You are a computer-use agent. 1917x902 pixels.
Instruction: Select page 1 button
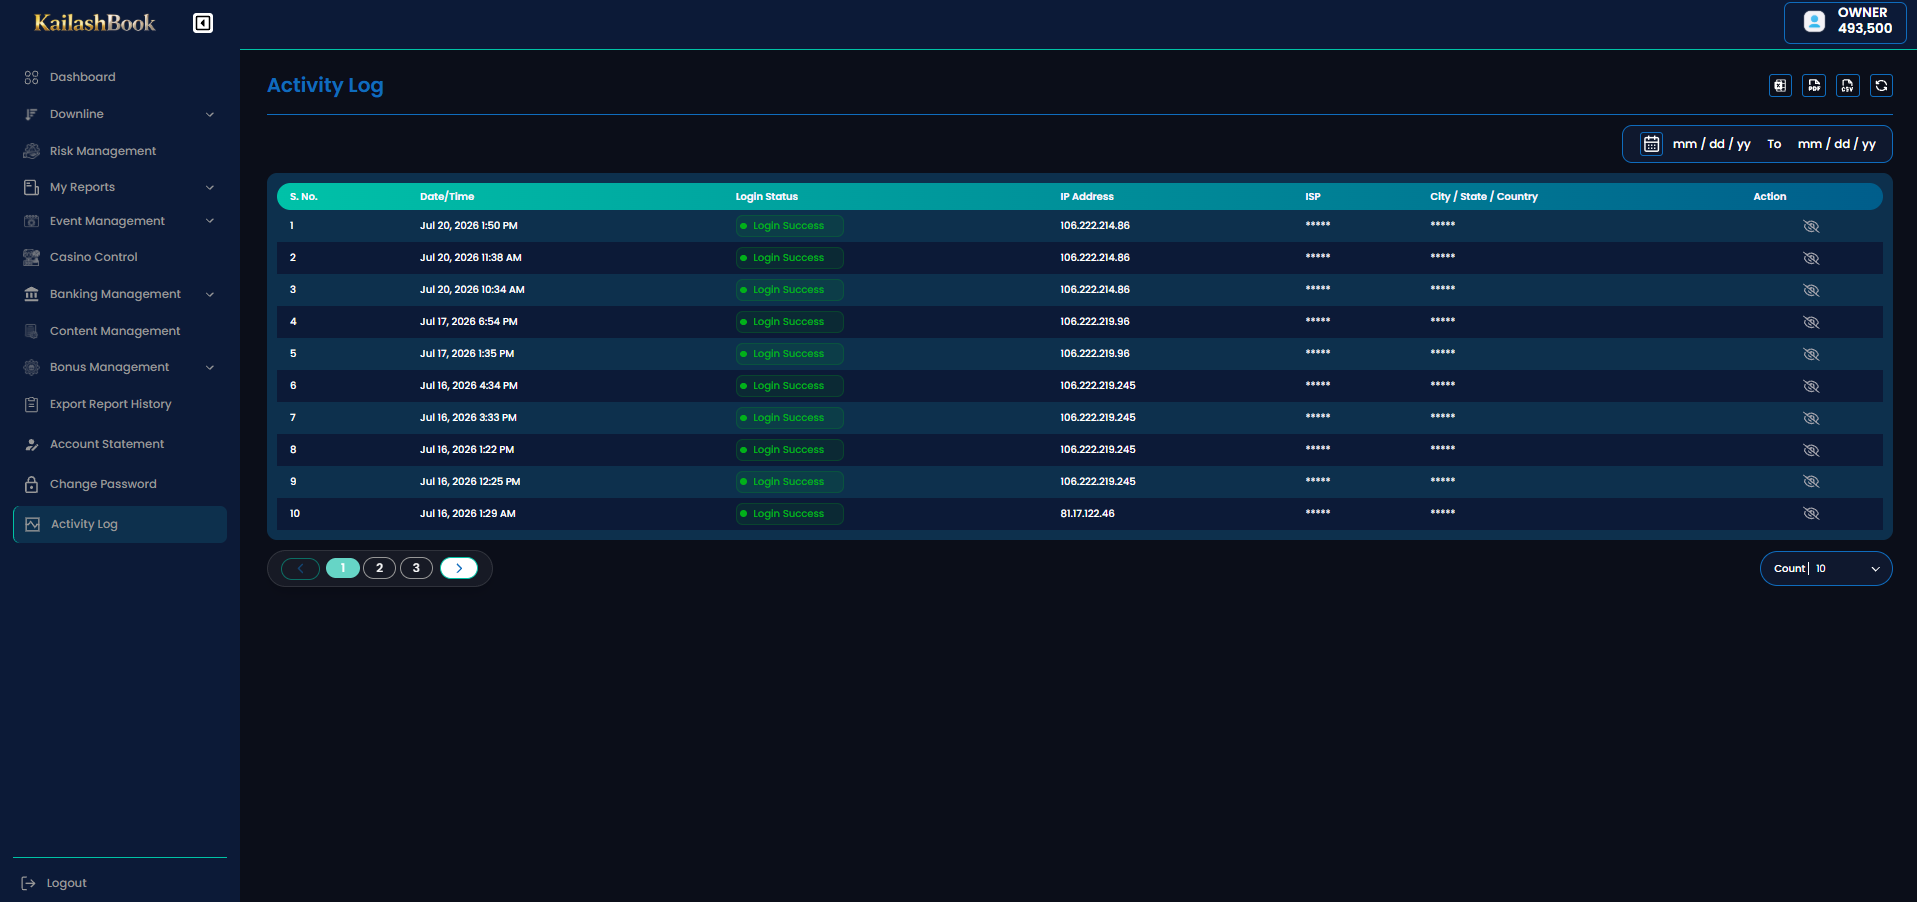coord(343,568)
